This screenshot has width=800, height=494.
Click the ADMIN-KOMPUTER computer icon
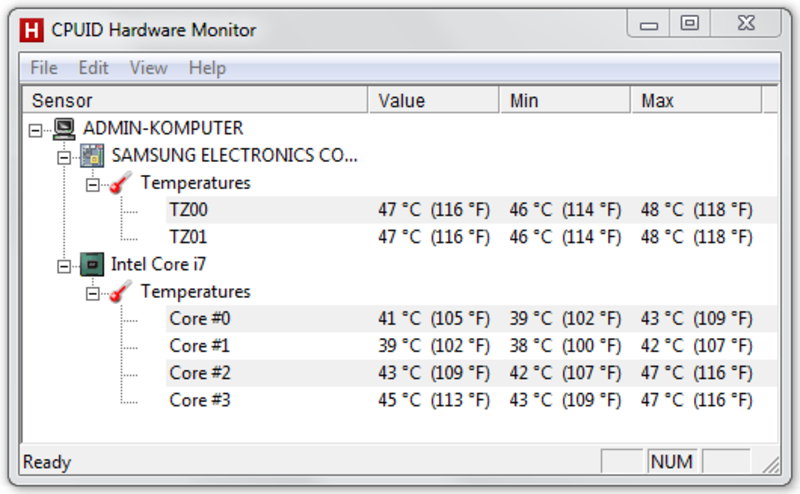[64, 129]
